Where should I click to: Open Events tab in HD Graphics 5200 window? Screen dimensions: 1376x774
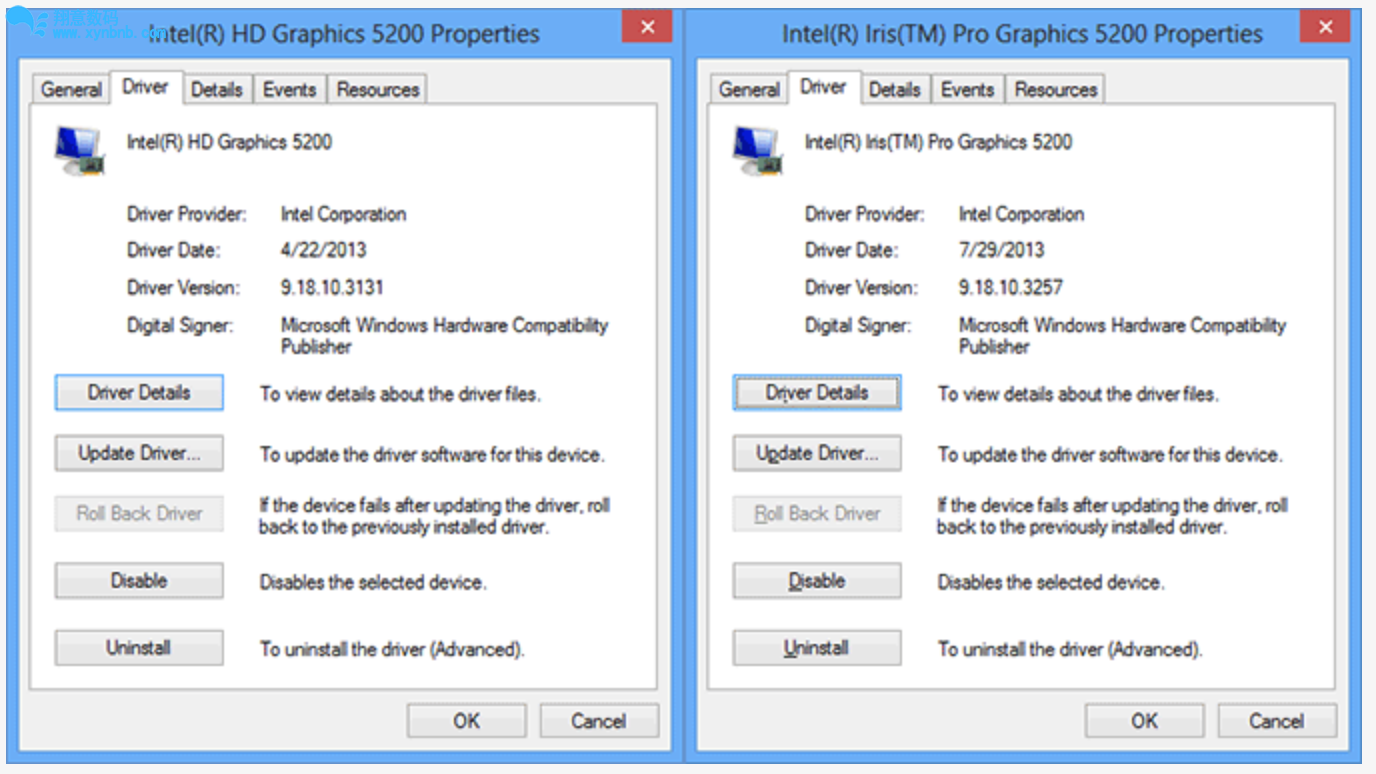point(290,89)
